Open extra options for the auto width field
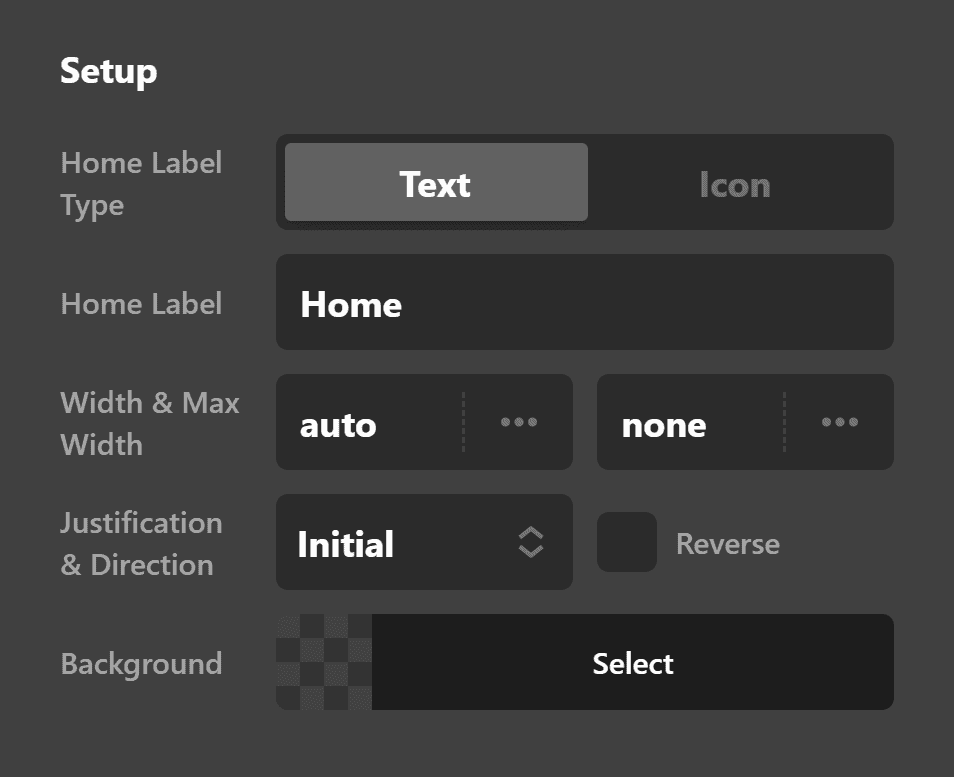 pyautogui.click(x=518, y=422)
